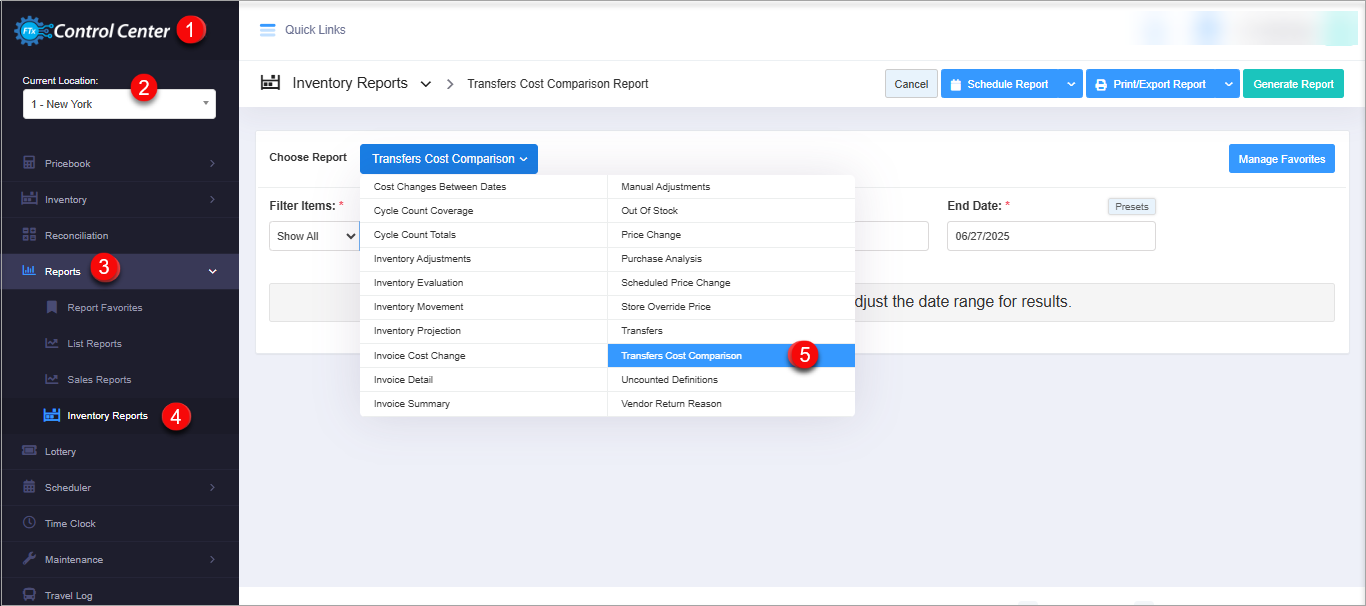Image resolution: width=1366 pixels, height=606 pixels.
Task: Click the End Date input field
Action: (x=1050, y=236)
